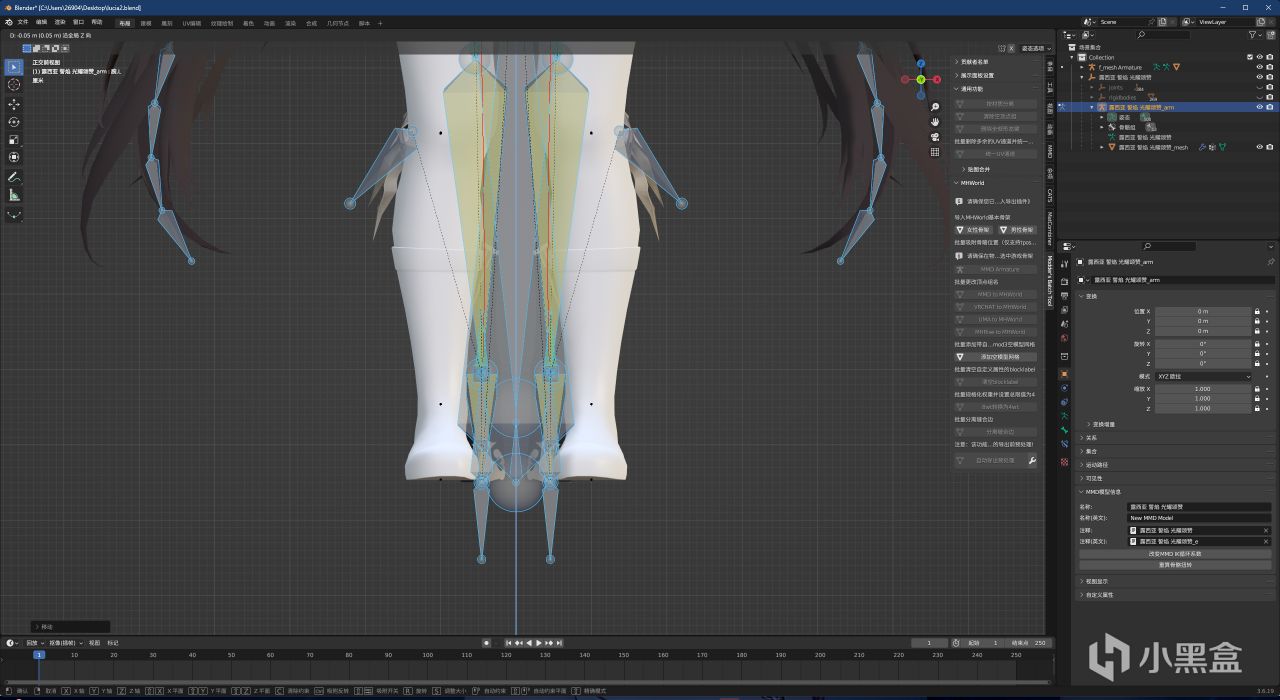Toggle camera view icon in viewport
This screenshot has width=1280, height=700.
pos(934,137)
